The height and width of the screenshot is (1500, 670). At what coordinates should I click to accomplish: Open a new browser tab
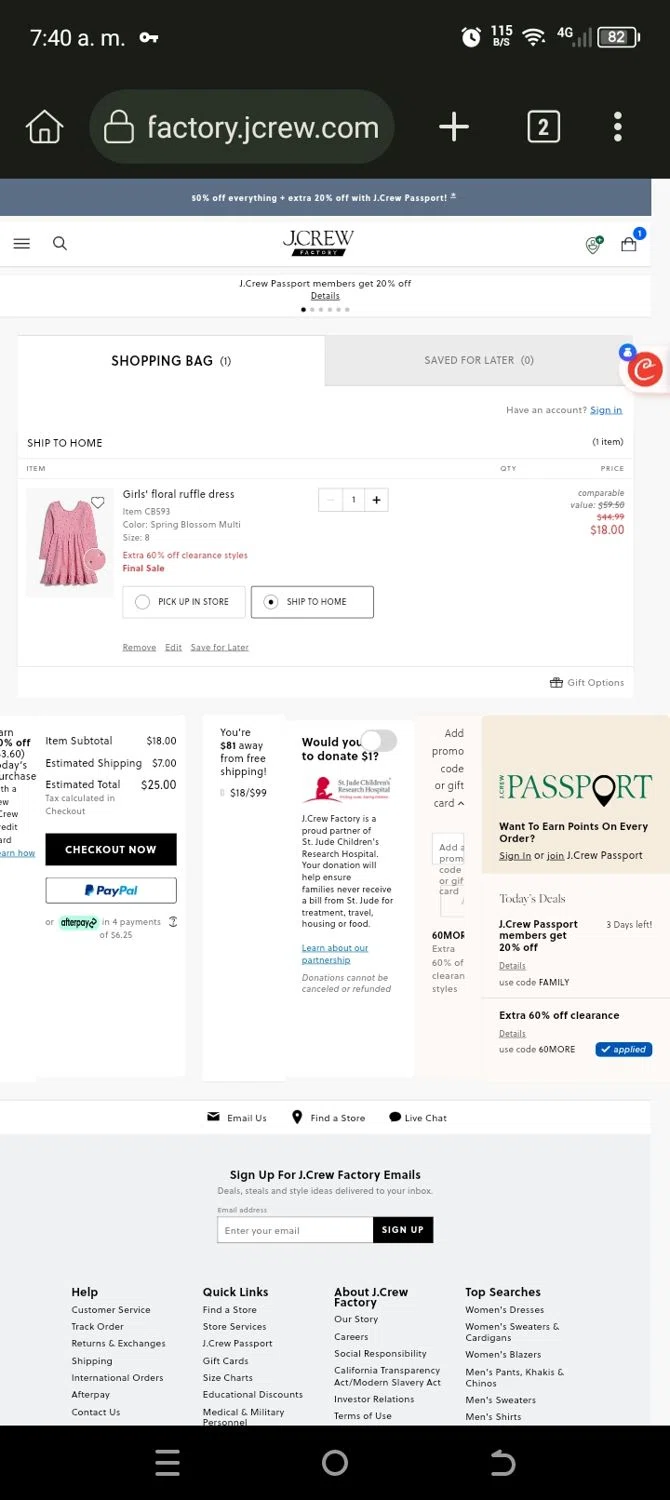click(453, 127)
